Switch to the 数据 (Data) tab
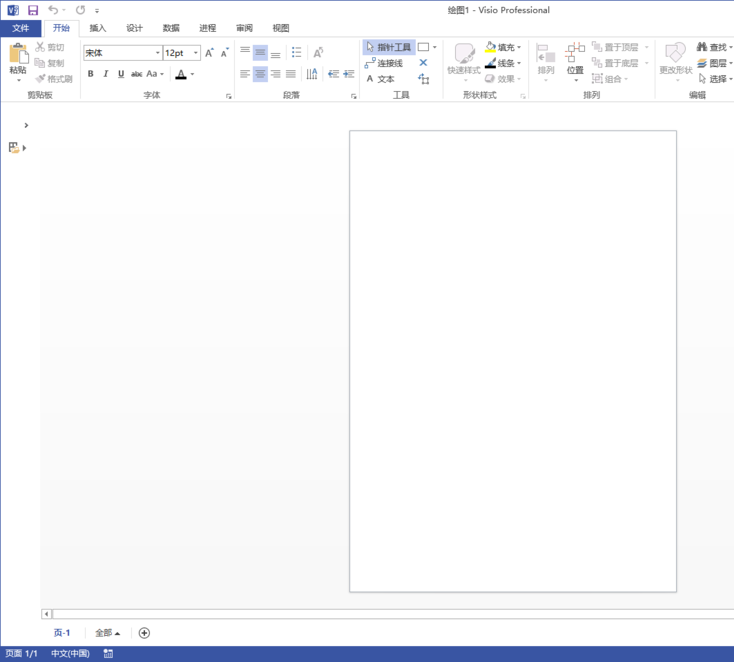The height and width of the screenshot is (662, 734). tap(171, 28)
